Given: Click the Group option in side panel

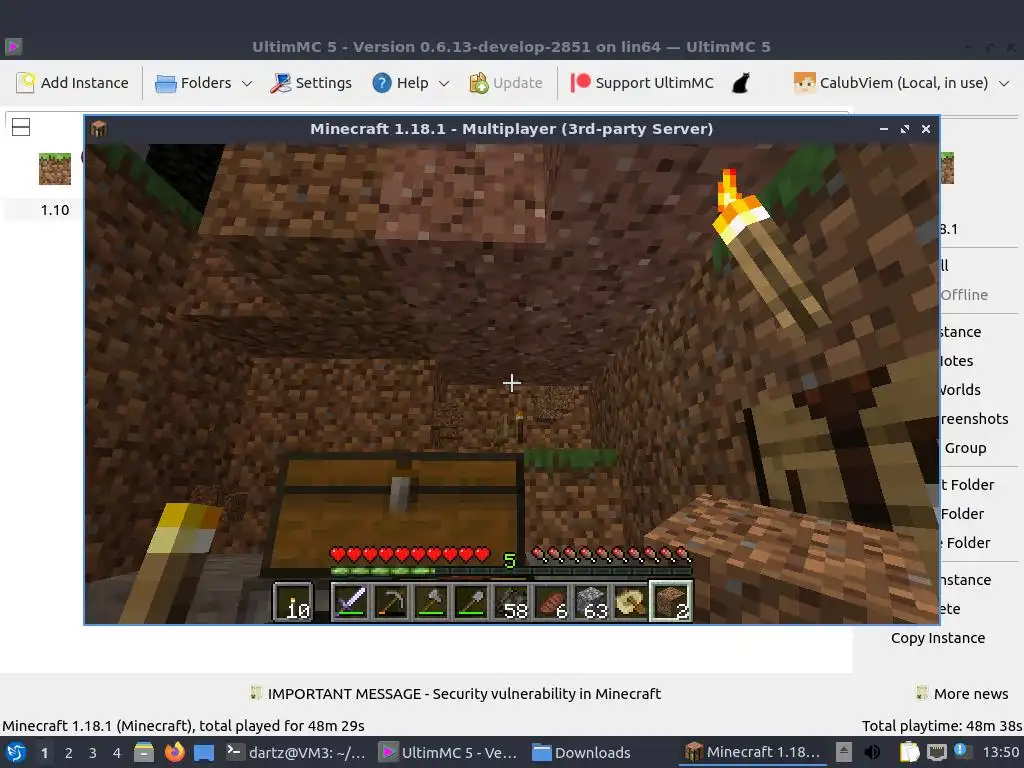Looking at the screenshot, I should [x=965, y=448].
